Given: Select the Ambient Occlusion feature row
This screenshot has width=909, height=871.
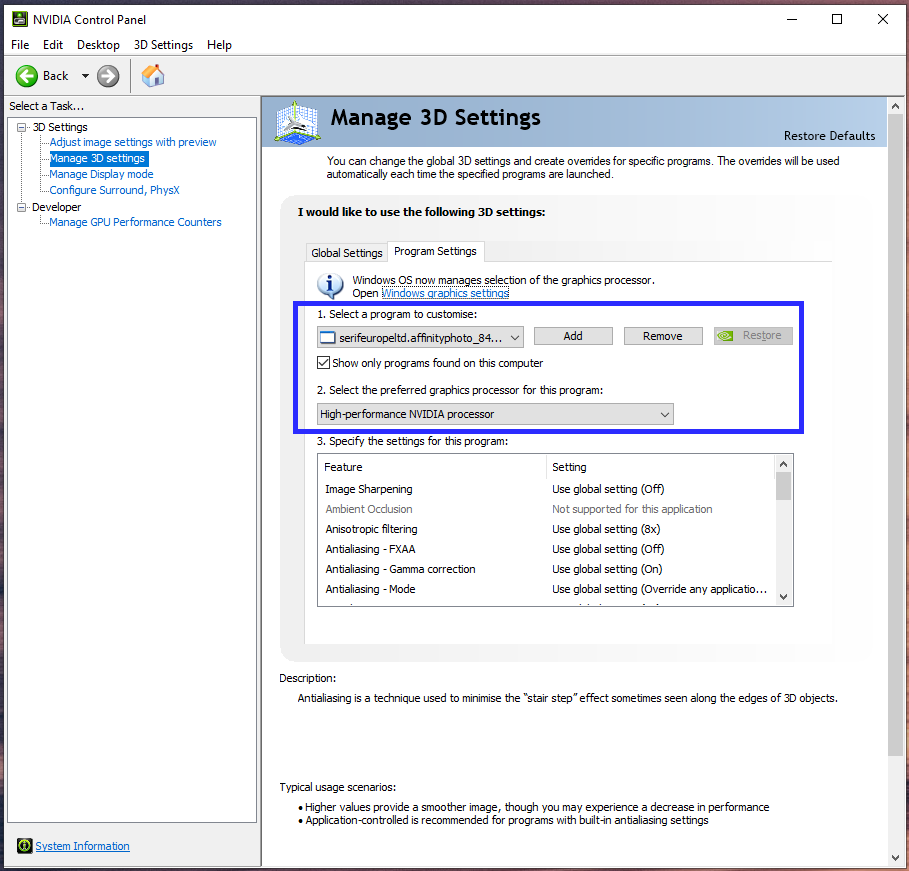Looking at the screenshot, I should (546, 509).
